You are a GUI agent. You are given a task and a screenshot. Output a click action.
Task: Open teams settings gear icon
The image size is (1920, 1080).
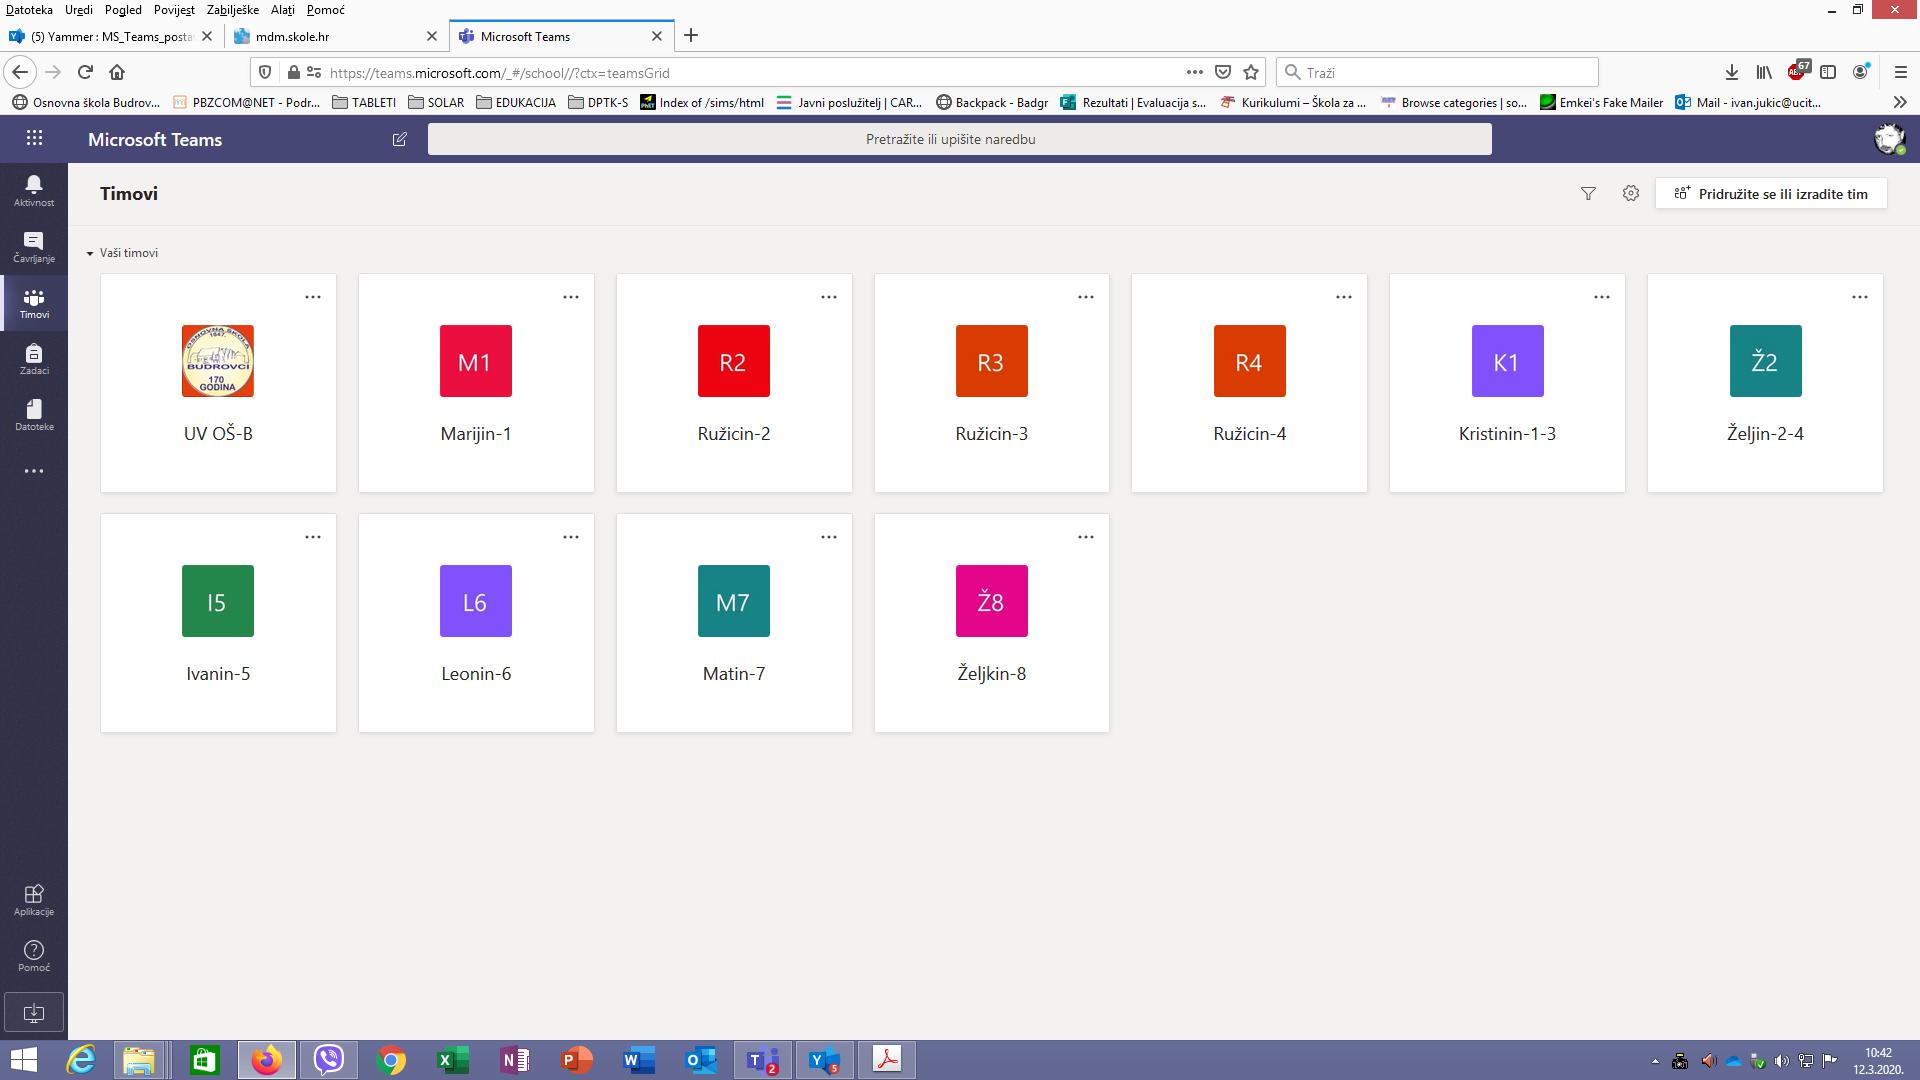pyautogui.click(x=1631, y=193)
